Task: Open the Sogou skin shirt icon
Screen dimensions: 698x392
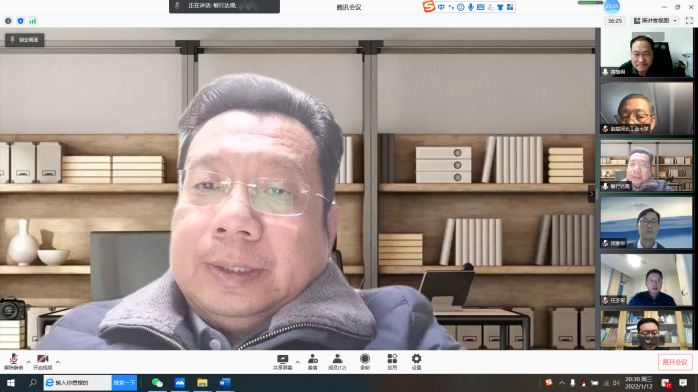Action: (500, 7)
